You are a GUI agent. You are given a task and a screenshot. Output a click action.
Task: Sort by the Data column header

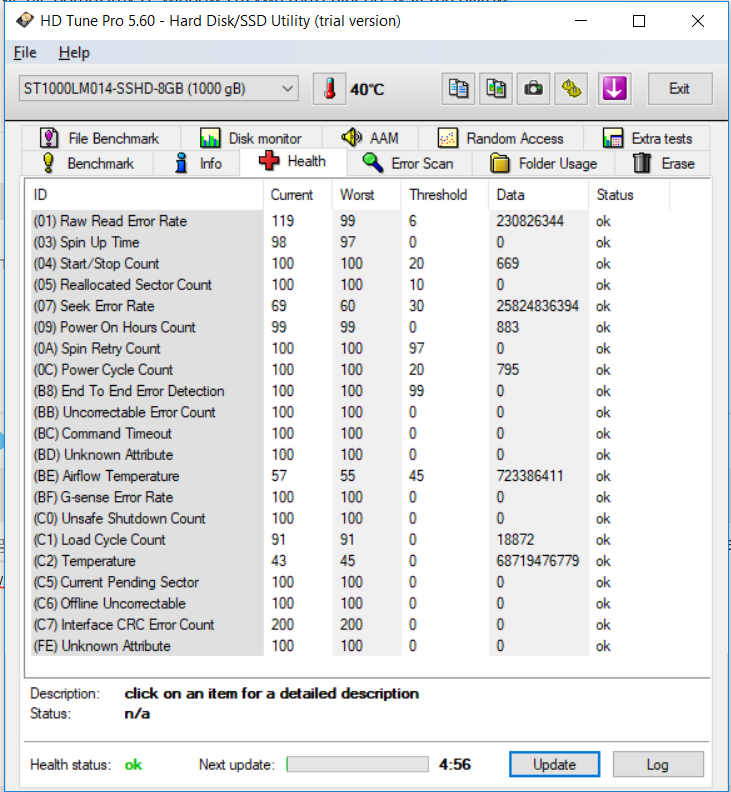(x=539, y=195)
